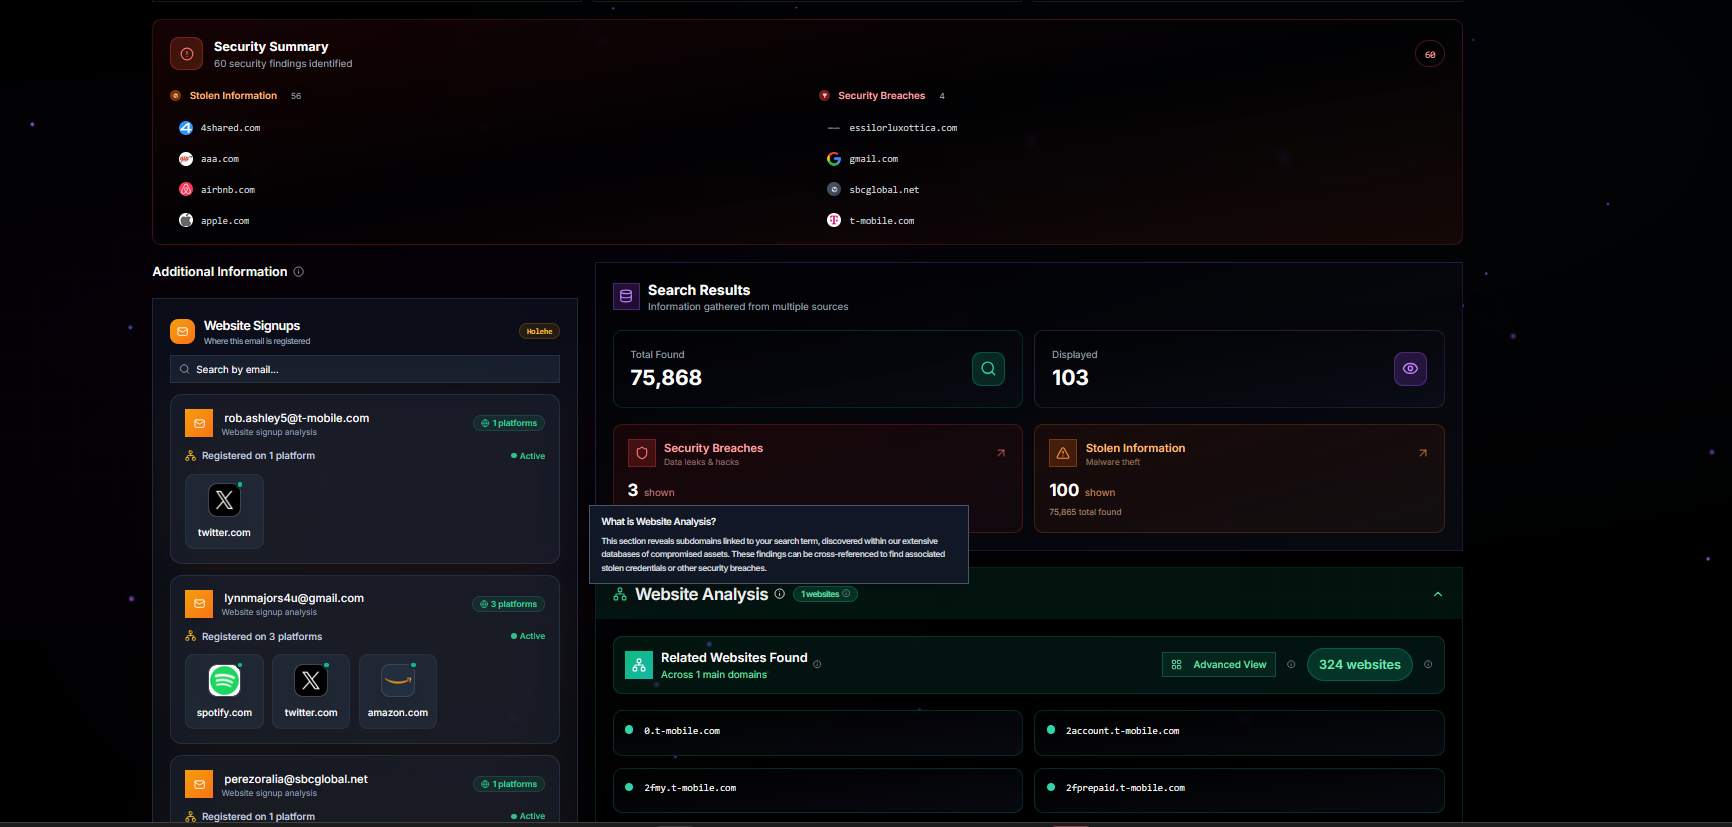Click the gmail.com Google logo icon
The height and width of the screenshot is (827, 1732).
[834, 159]
